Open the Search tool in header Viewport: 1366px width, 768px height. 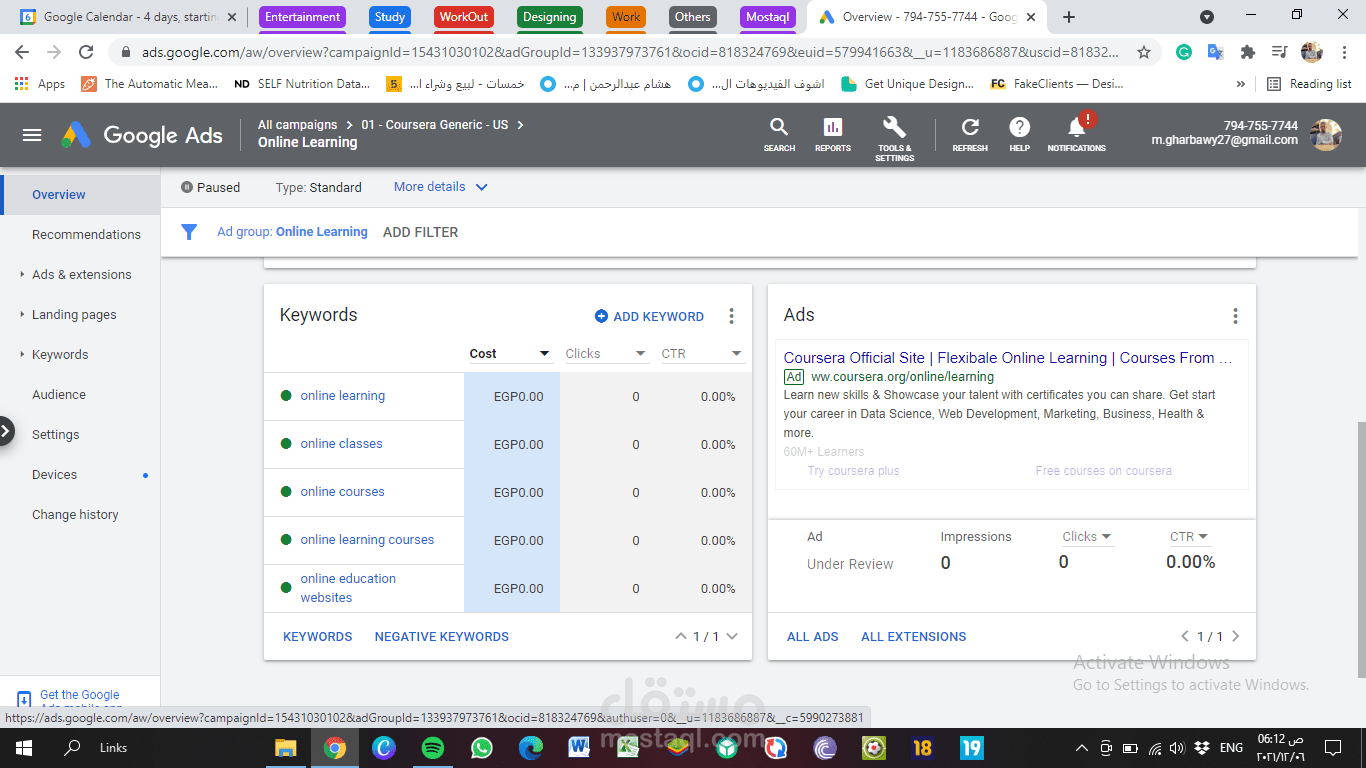[779, 134]
